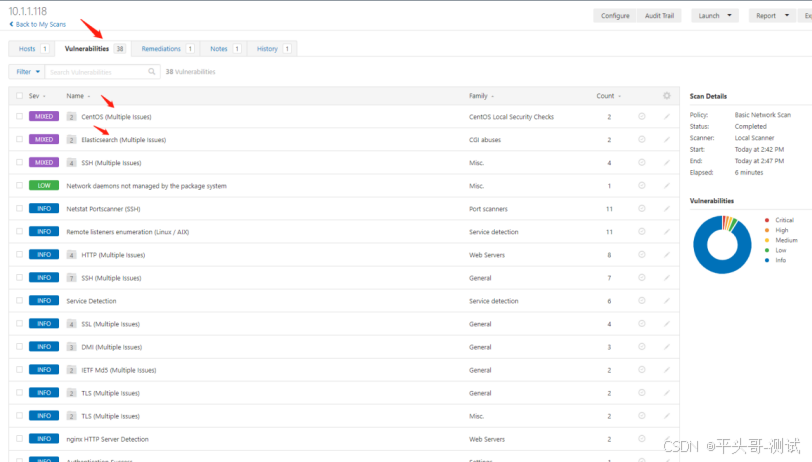Check the CentOS (Multiple Issues) row checkbox
The height and width of the screenshot is (462, 812).
19,117
